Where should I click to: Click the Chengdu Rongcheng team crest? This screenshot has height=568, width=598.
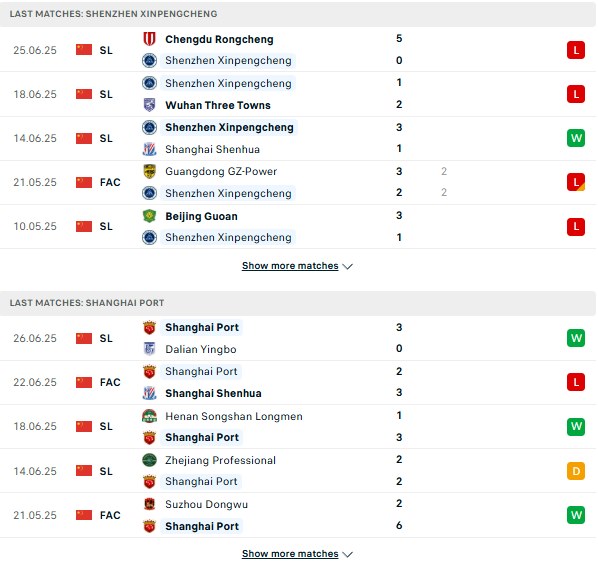pyautogui.click(x=150, y=39)
